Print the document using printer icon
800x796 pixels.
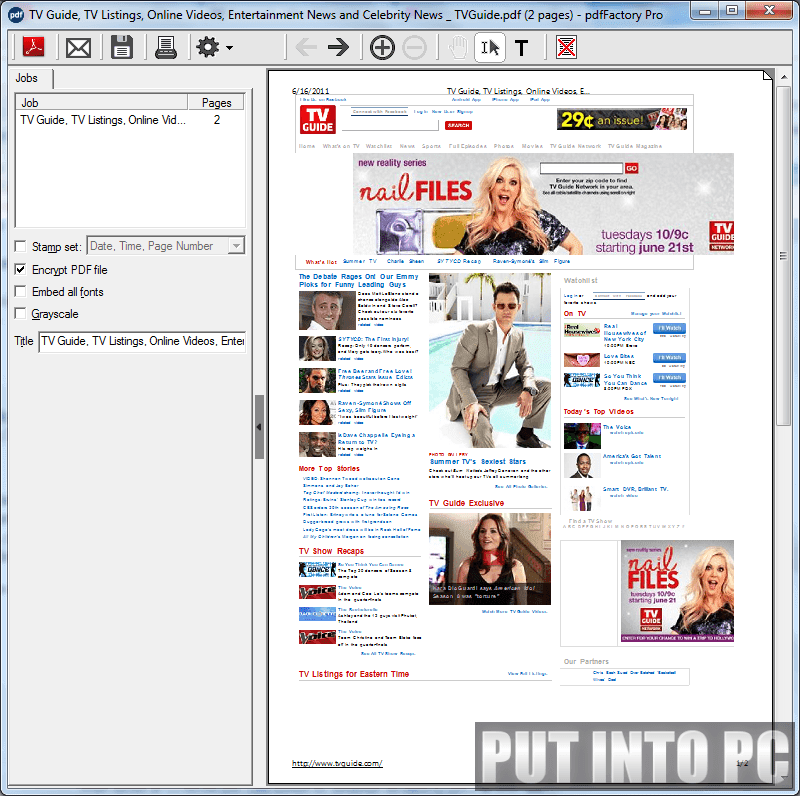pyautogui.click(x=166, y=47)
